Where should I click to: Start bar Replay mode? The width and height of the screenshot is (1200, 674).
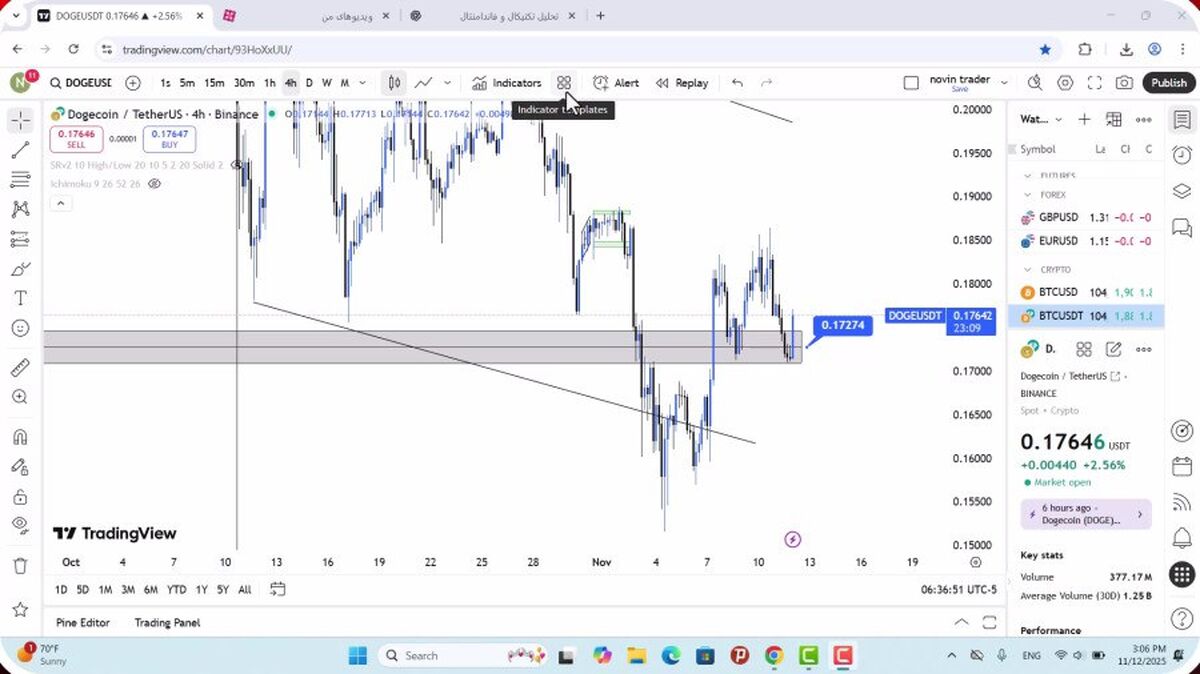pos(682,83)
